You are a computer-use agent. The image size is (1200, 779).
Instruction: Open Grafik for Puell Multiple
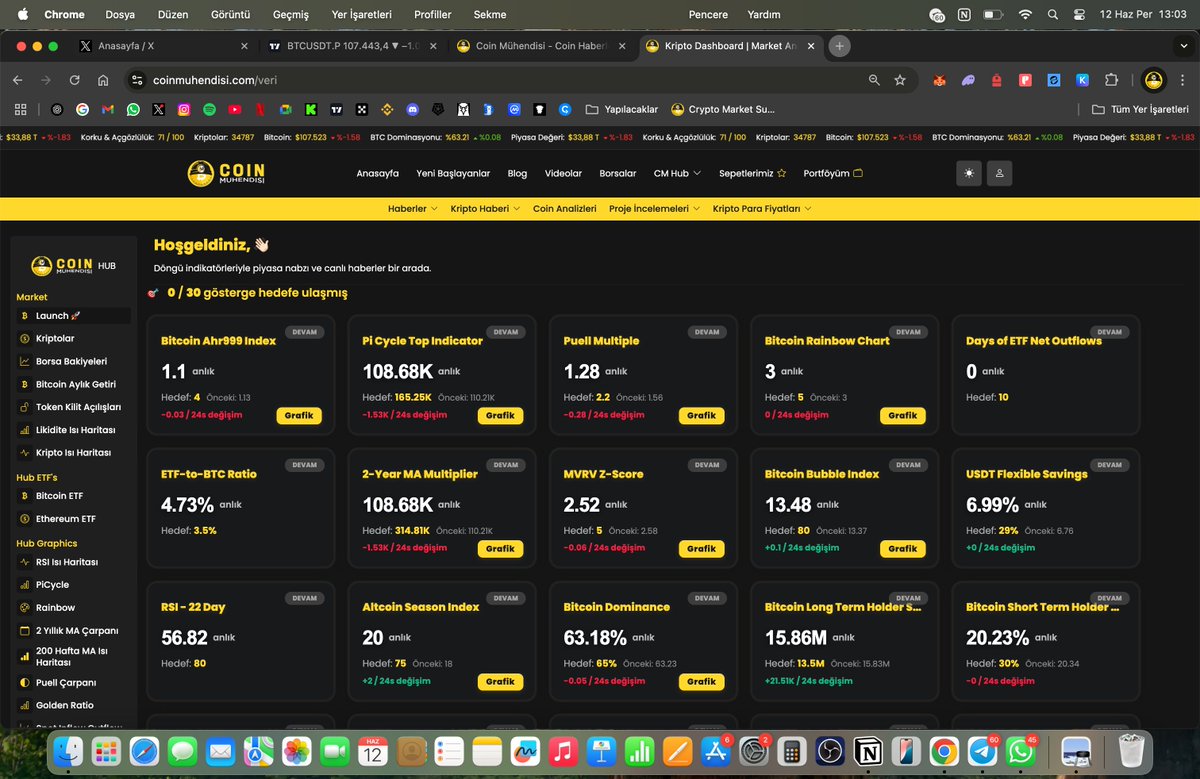click(701, 415)
